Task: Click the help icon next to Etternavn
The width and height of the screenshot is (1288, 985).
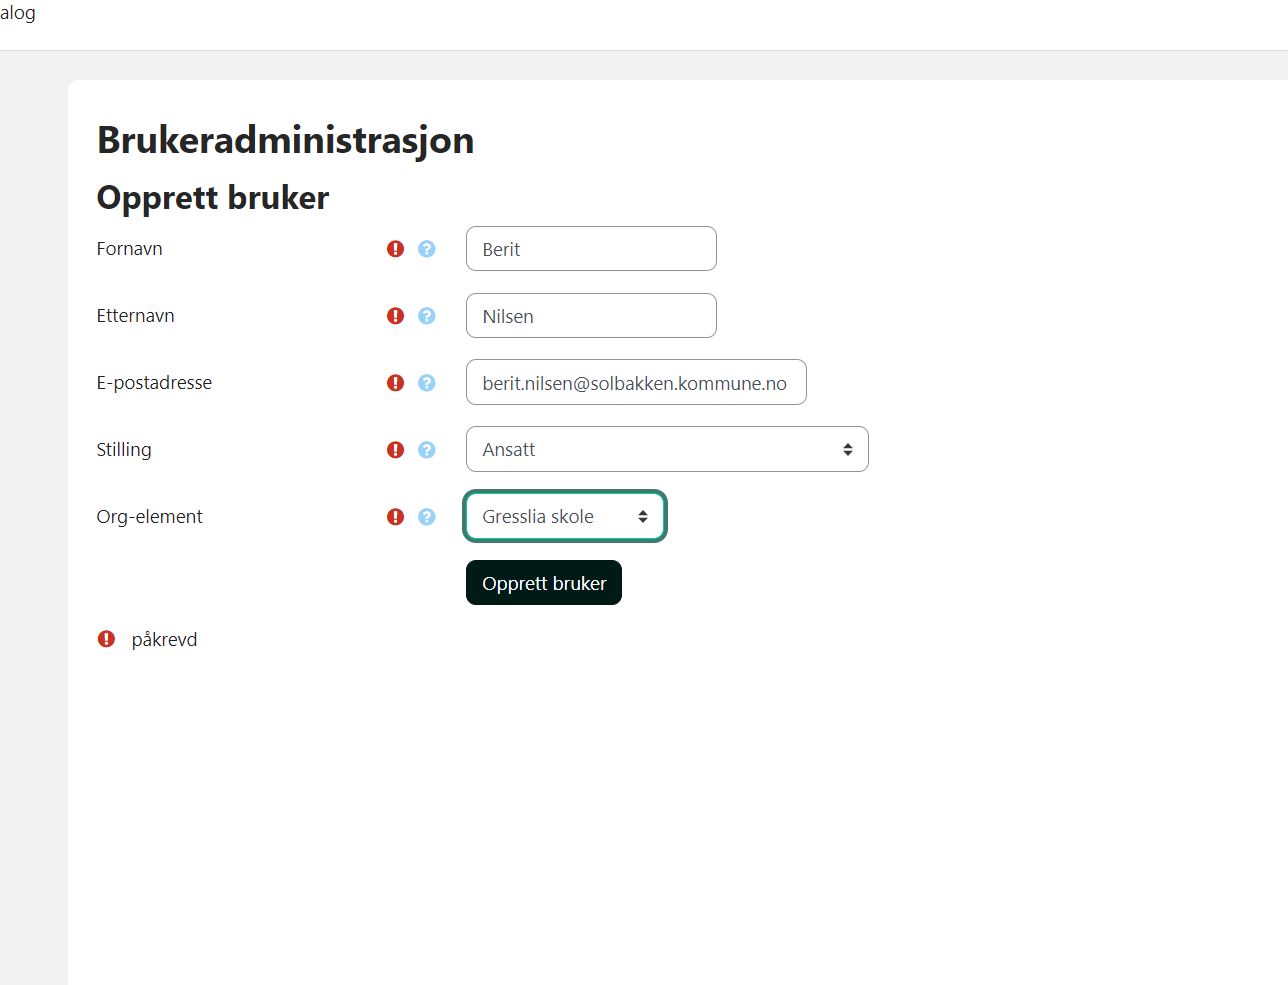Action: (427, 316)
